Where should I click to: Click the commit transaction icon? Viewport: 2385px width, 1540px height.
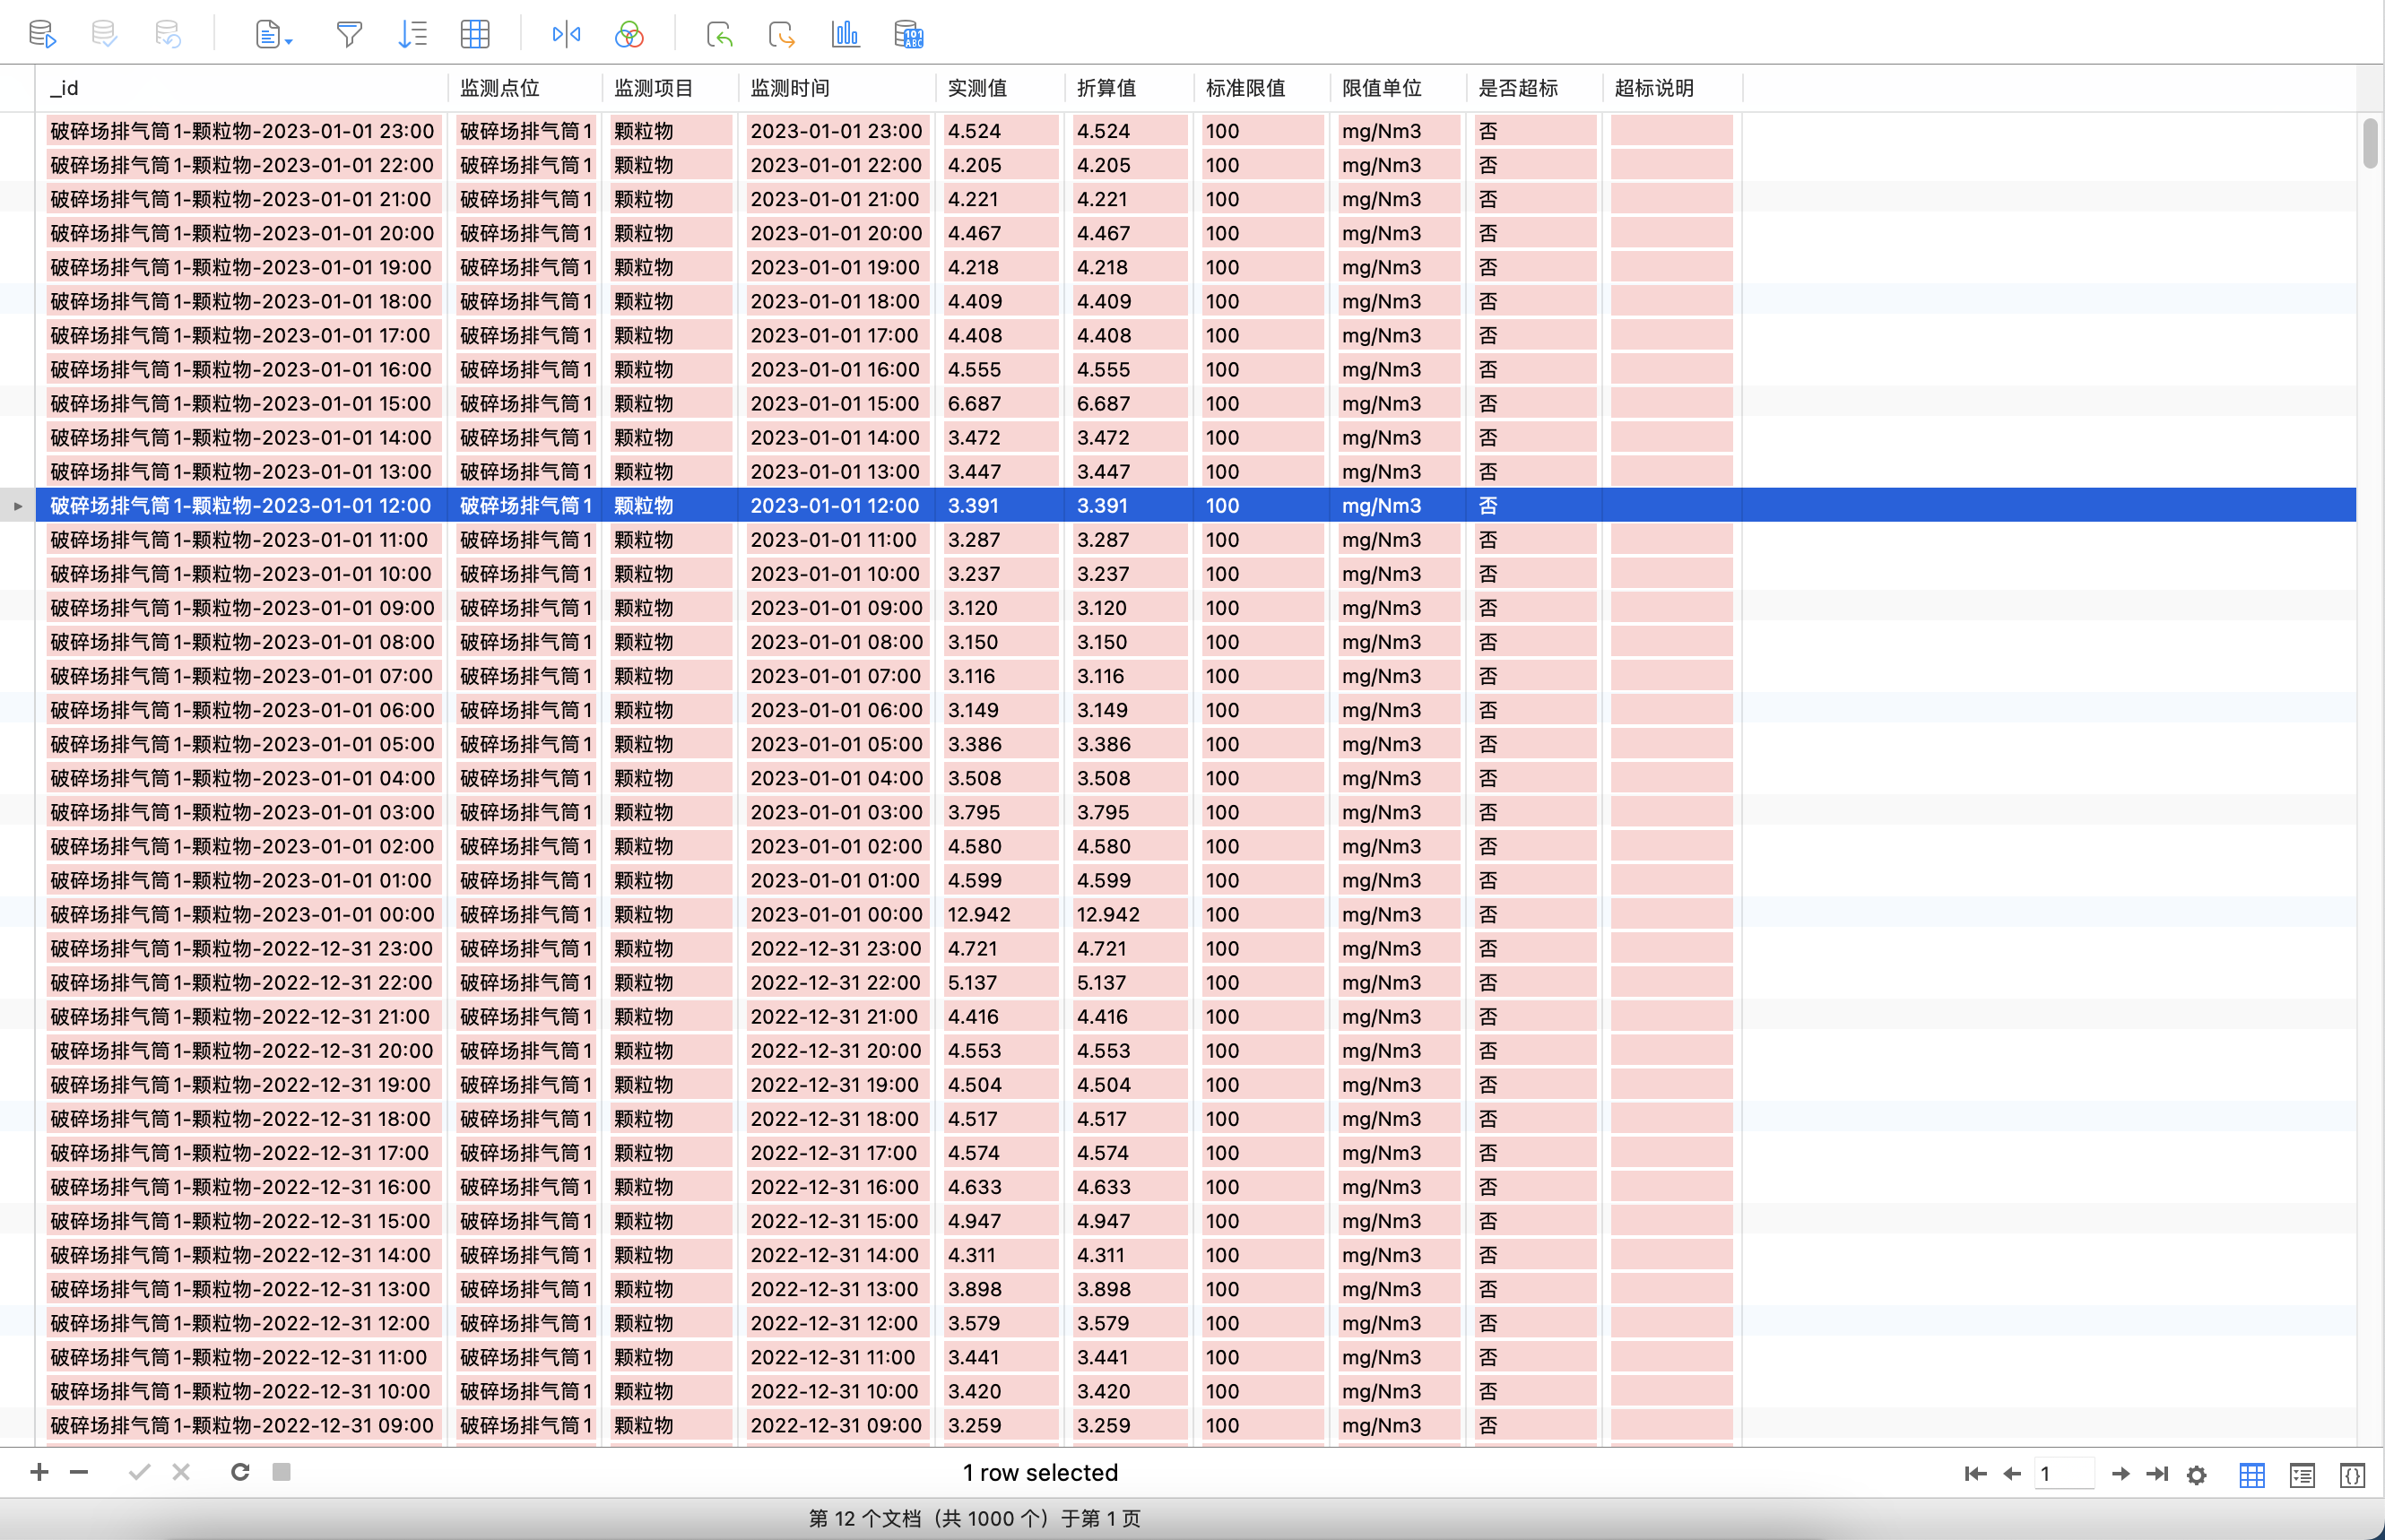104,34
